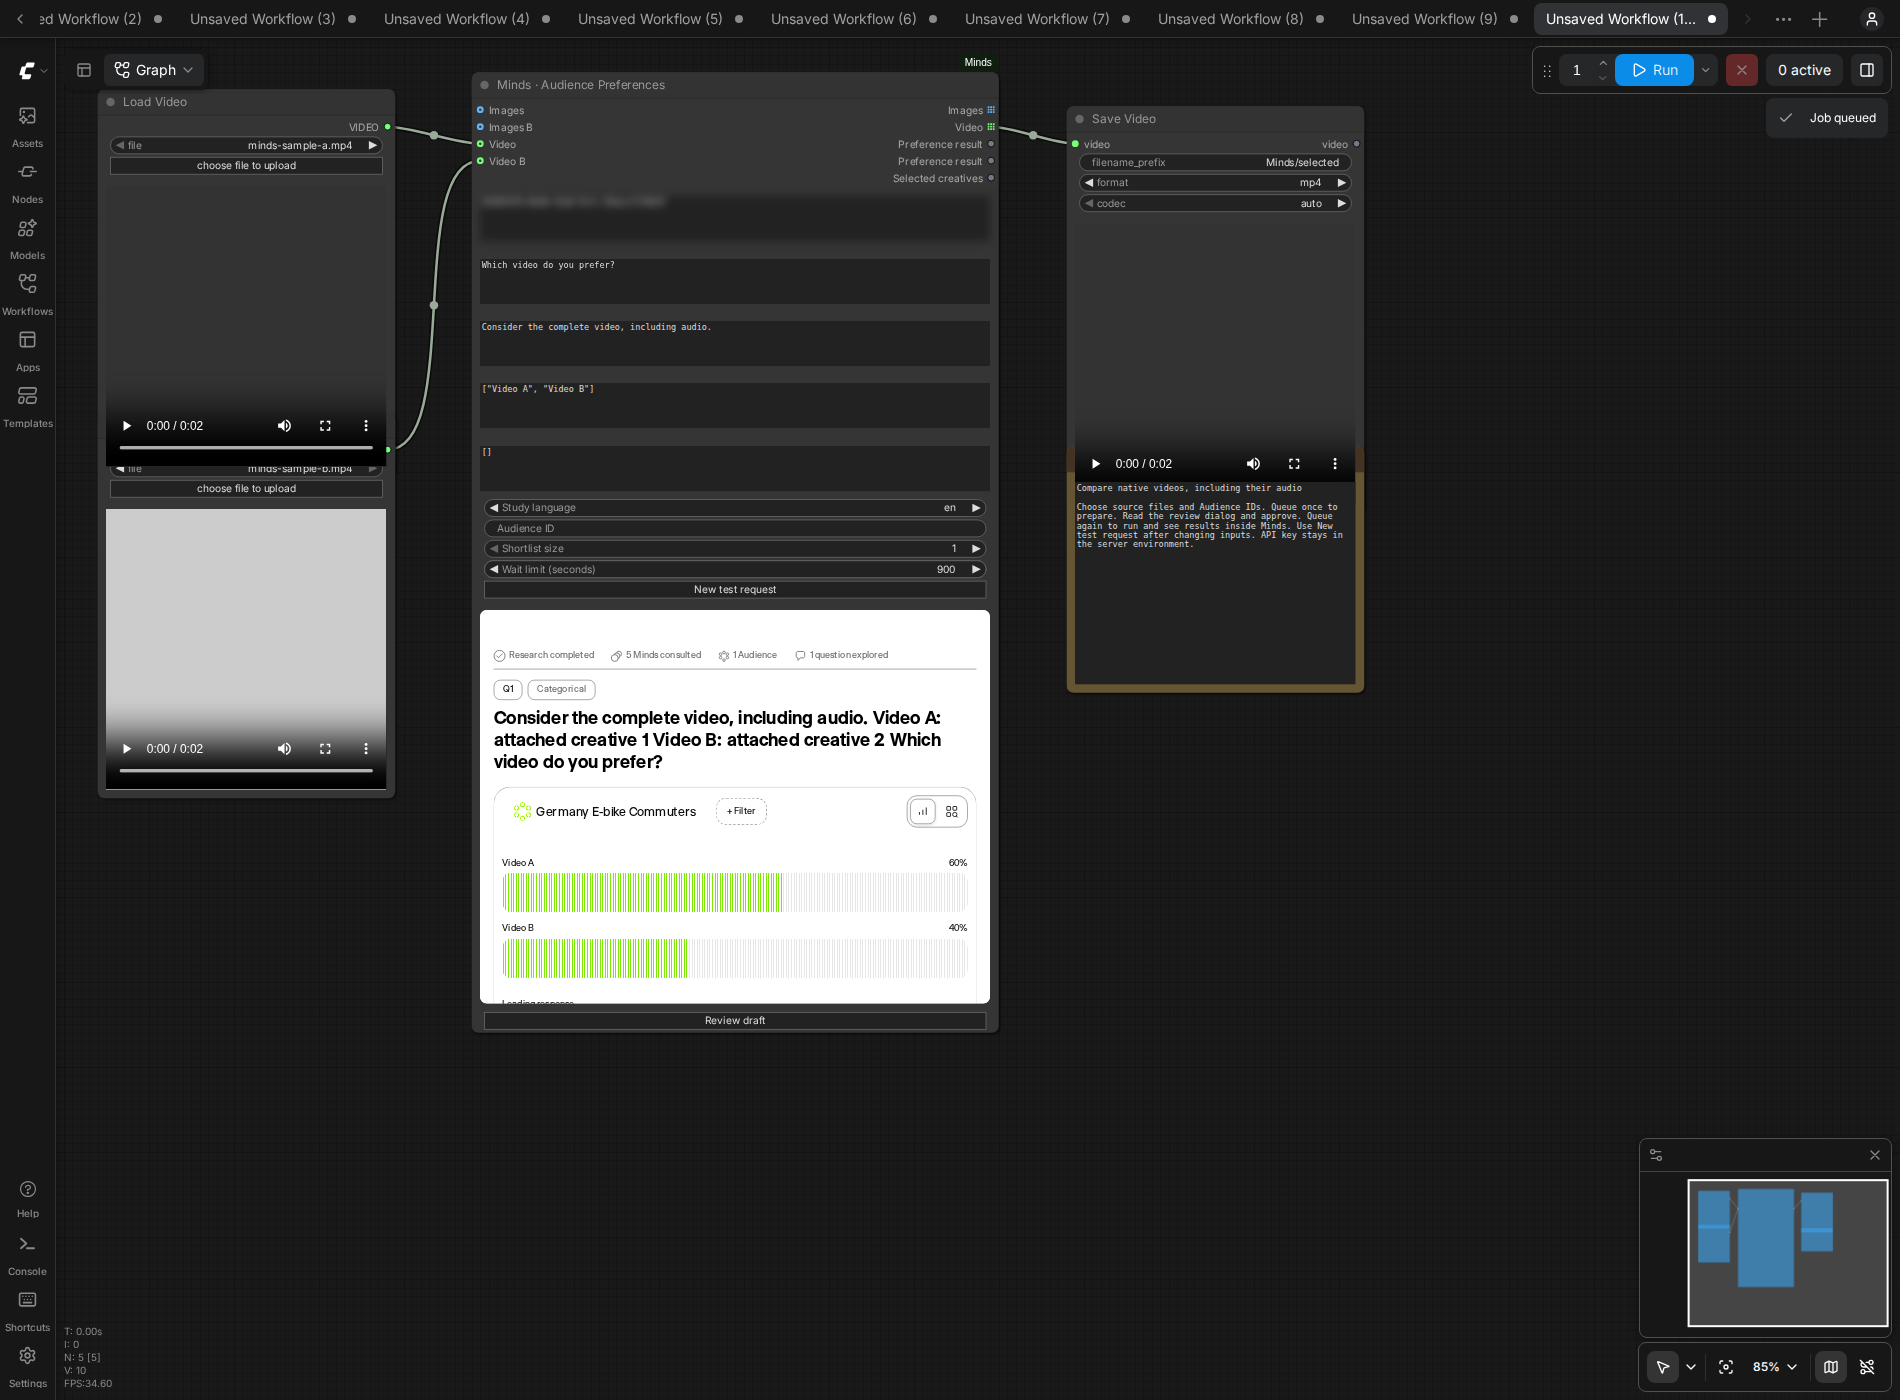Open the Workflows sidebar panel
This screenshot has width=1900, height=1400.
27,294
